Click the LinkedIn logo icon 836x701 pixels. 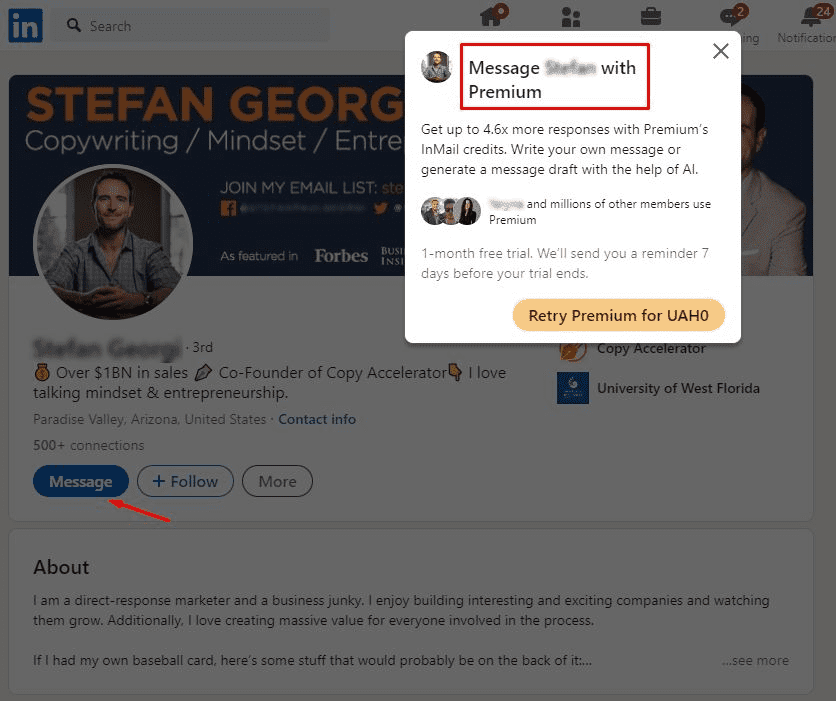[x=25, y=26]
